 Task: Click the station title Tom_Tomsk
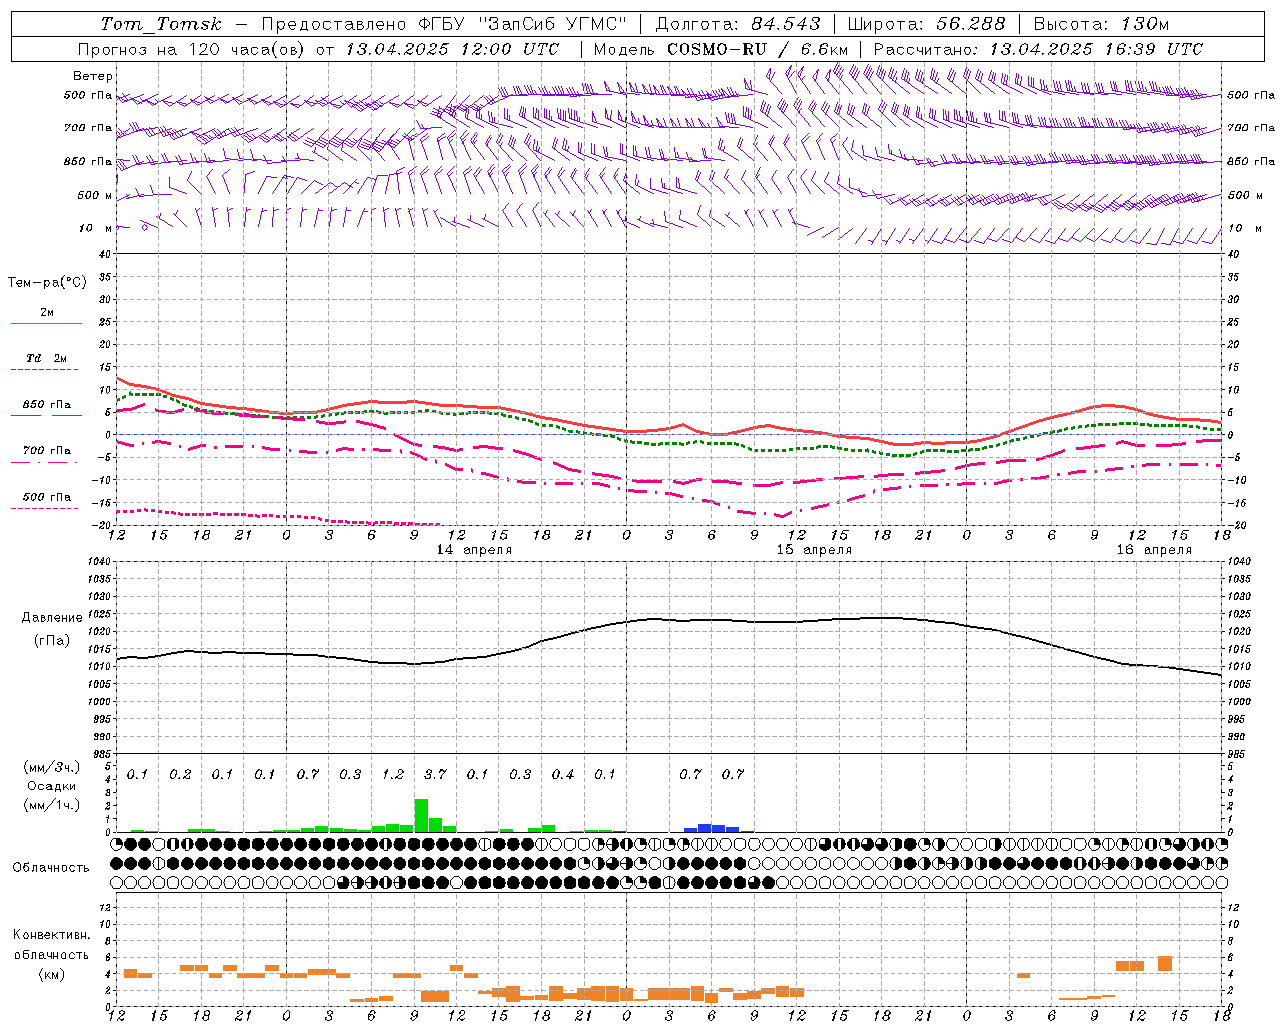[161, 24]
